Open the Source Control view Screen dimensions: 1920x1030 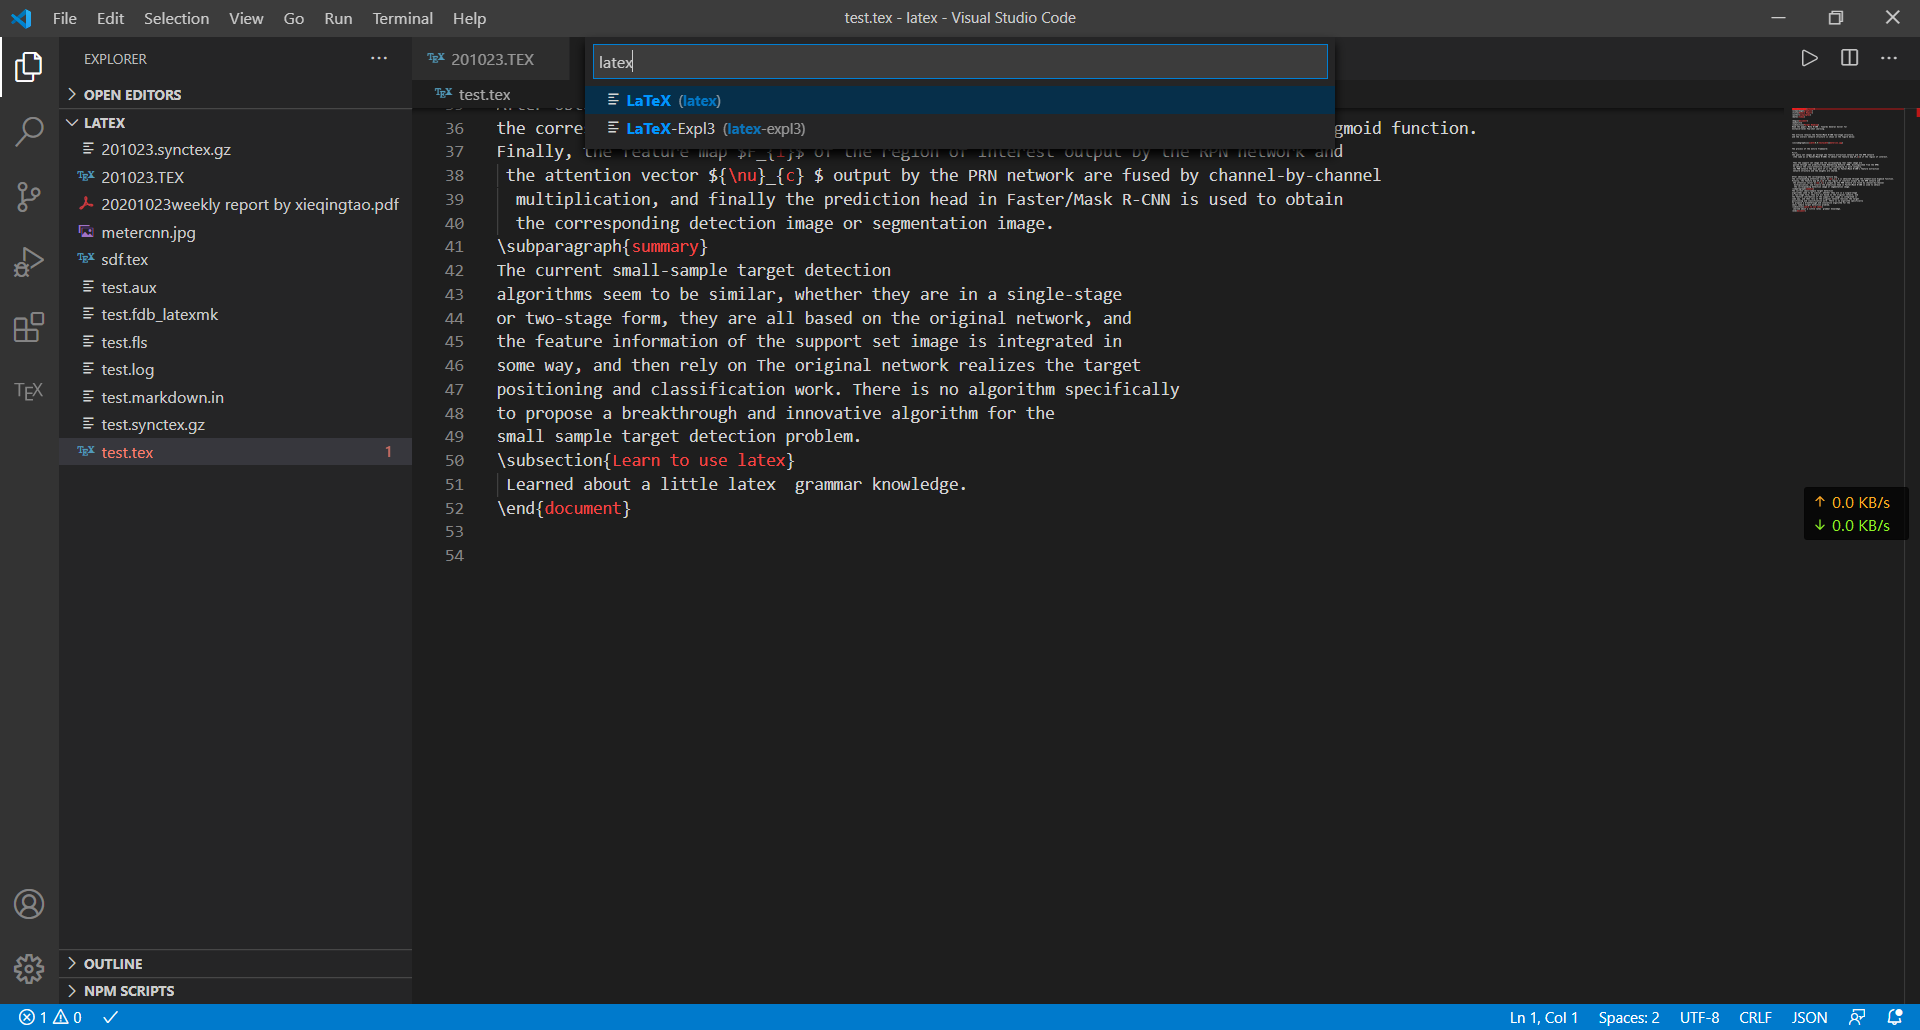click(x=29, y=196)
